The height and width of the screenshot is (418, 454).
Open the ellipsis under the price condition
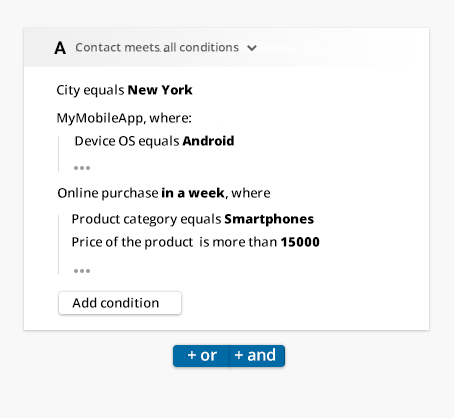point(82,271)
